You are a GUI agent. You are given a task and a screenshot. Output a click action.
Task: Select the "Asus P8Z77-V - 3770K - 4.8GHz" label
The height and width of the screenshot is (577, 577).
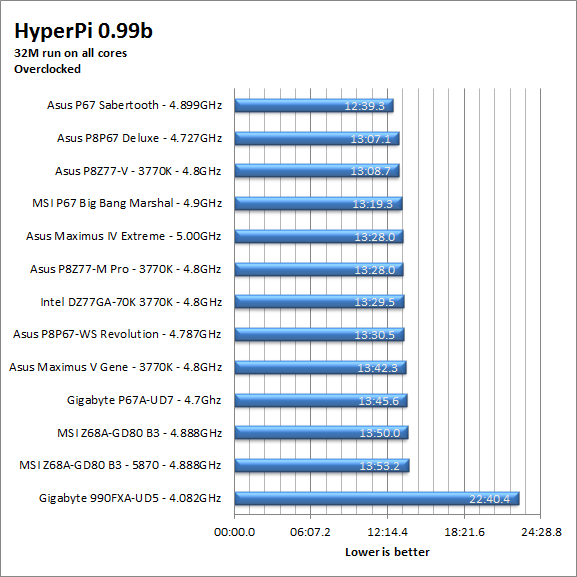coord(138,171)
